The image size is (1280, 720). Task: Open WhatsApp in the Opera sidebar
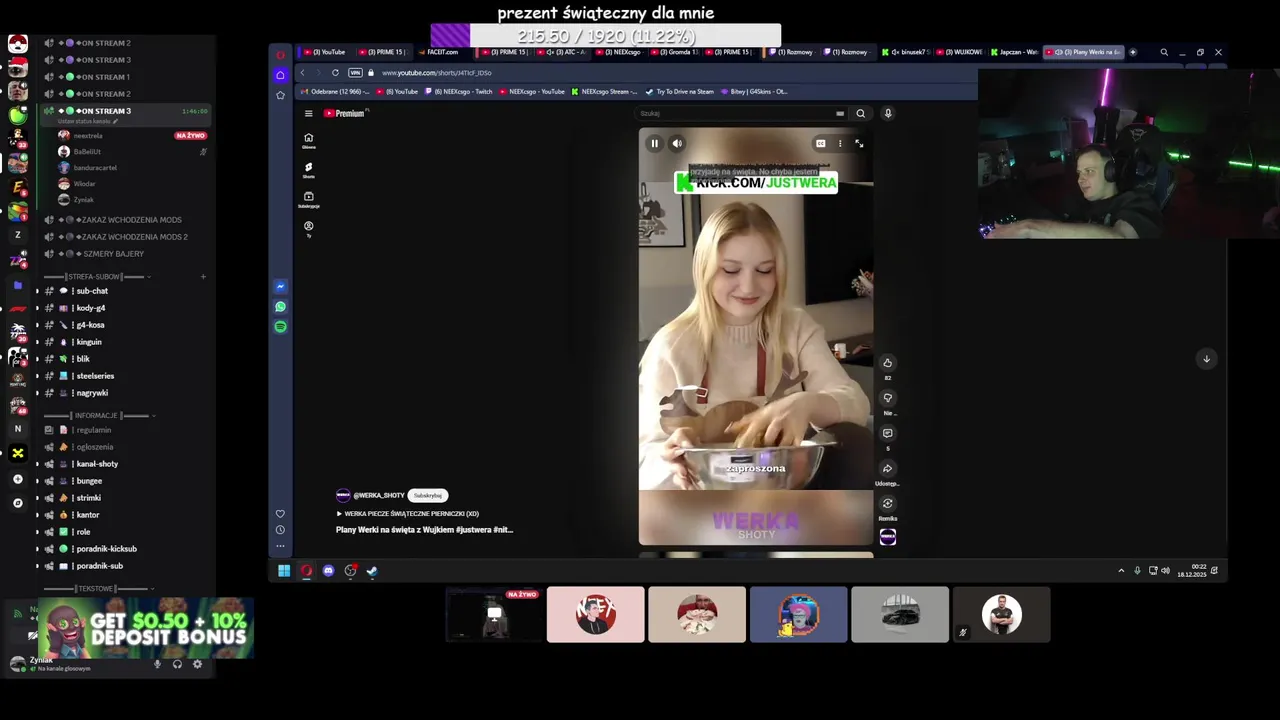point(280,307)
